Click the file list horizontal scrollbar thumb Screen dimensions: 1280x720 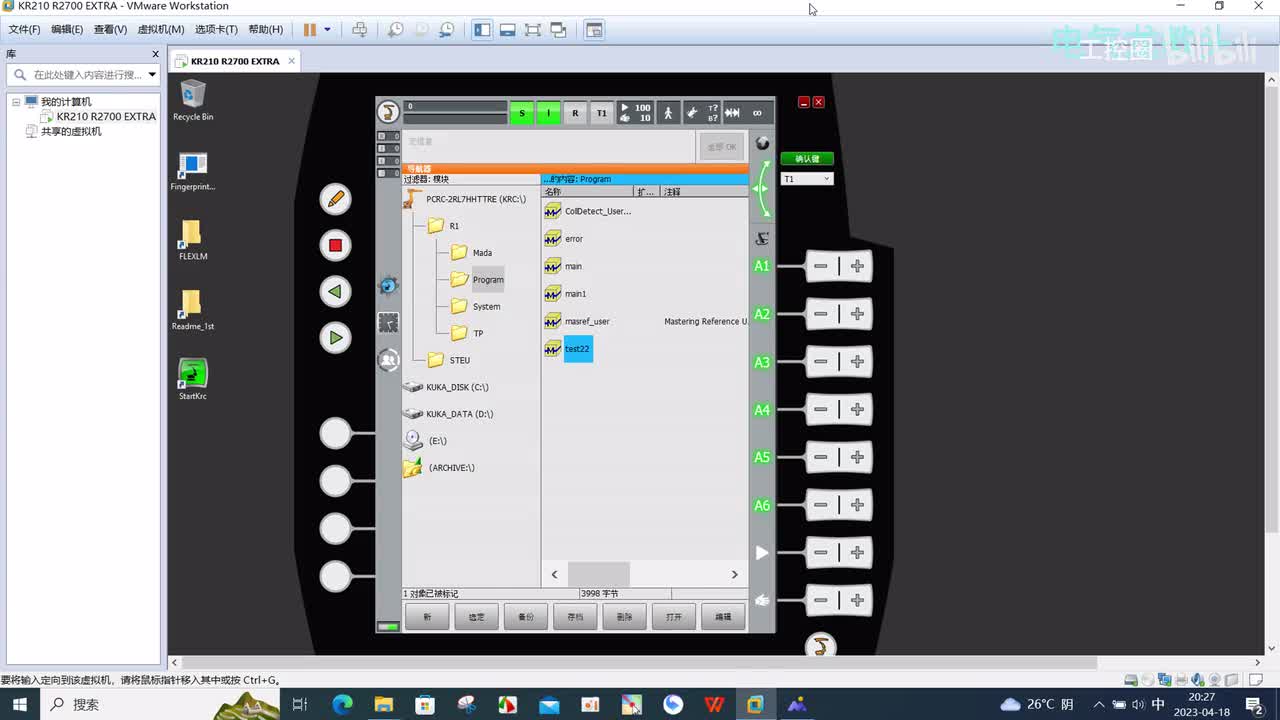click(599, 574)
